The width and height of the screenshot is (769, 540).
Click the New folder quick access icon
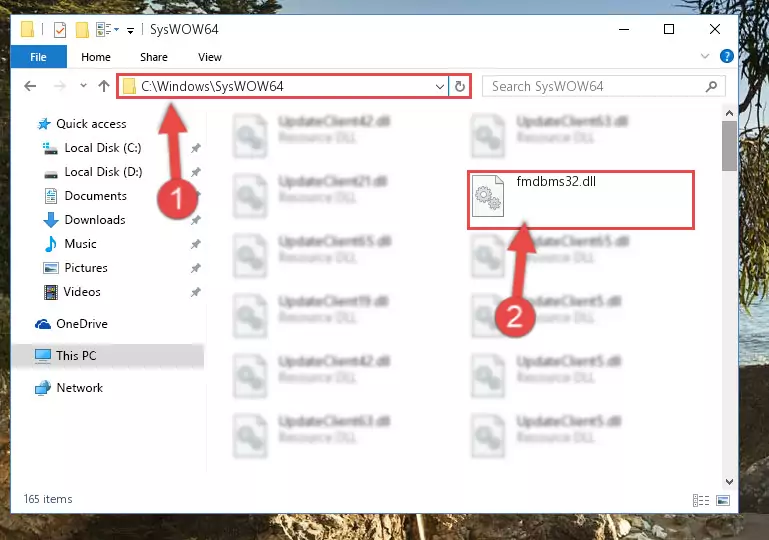pyautogui.click(x=82, y=29)
